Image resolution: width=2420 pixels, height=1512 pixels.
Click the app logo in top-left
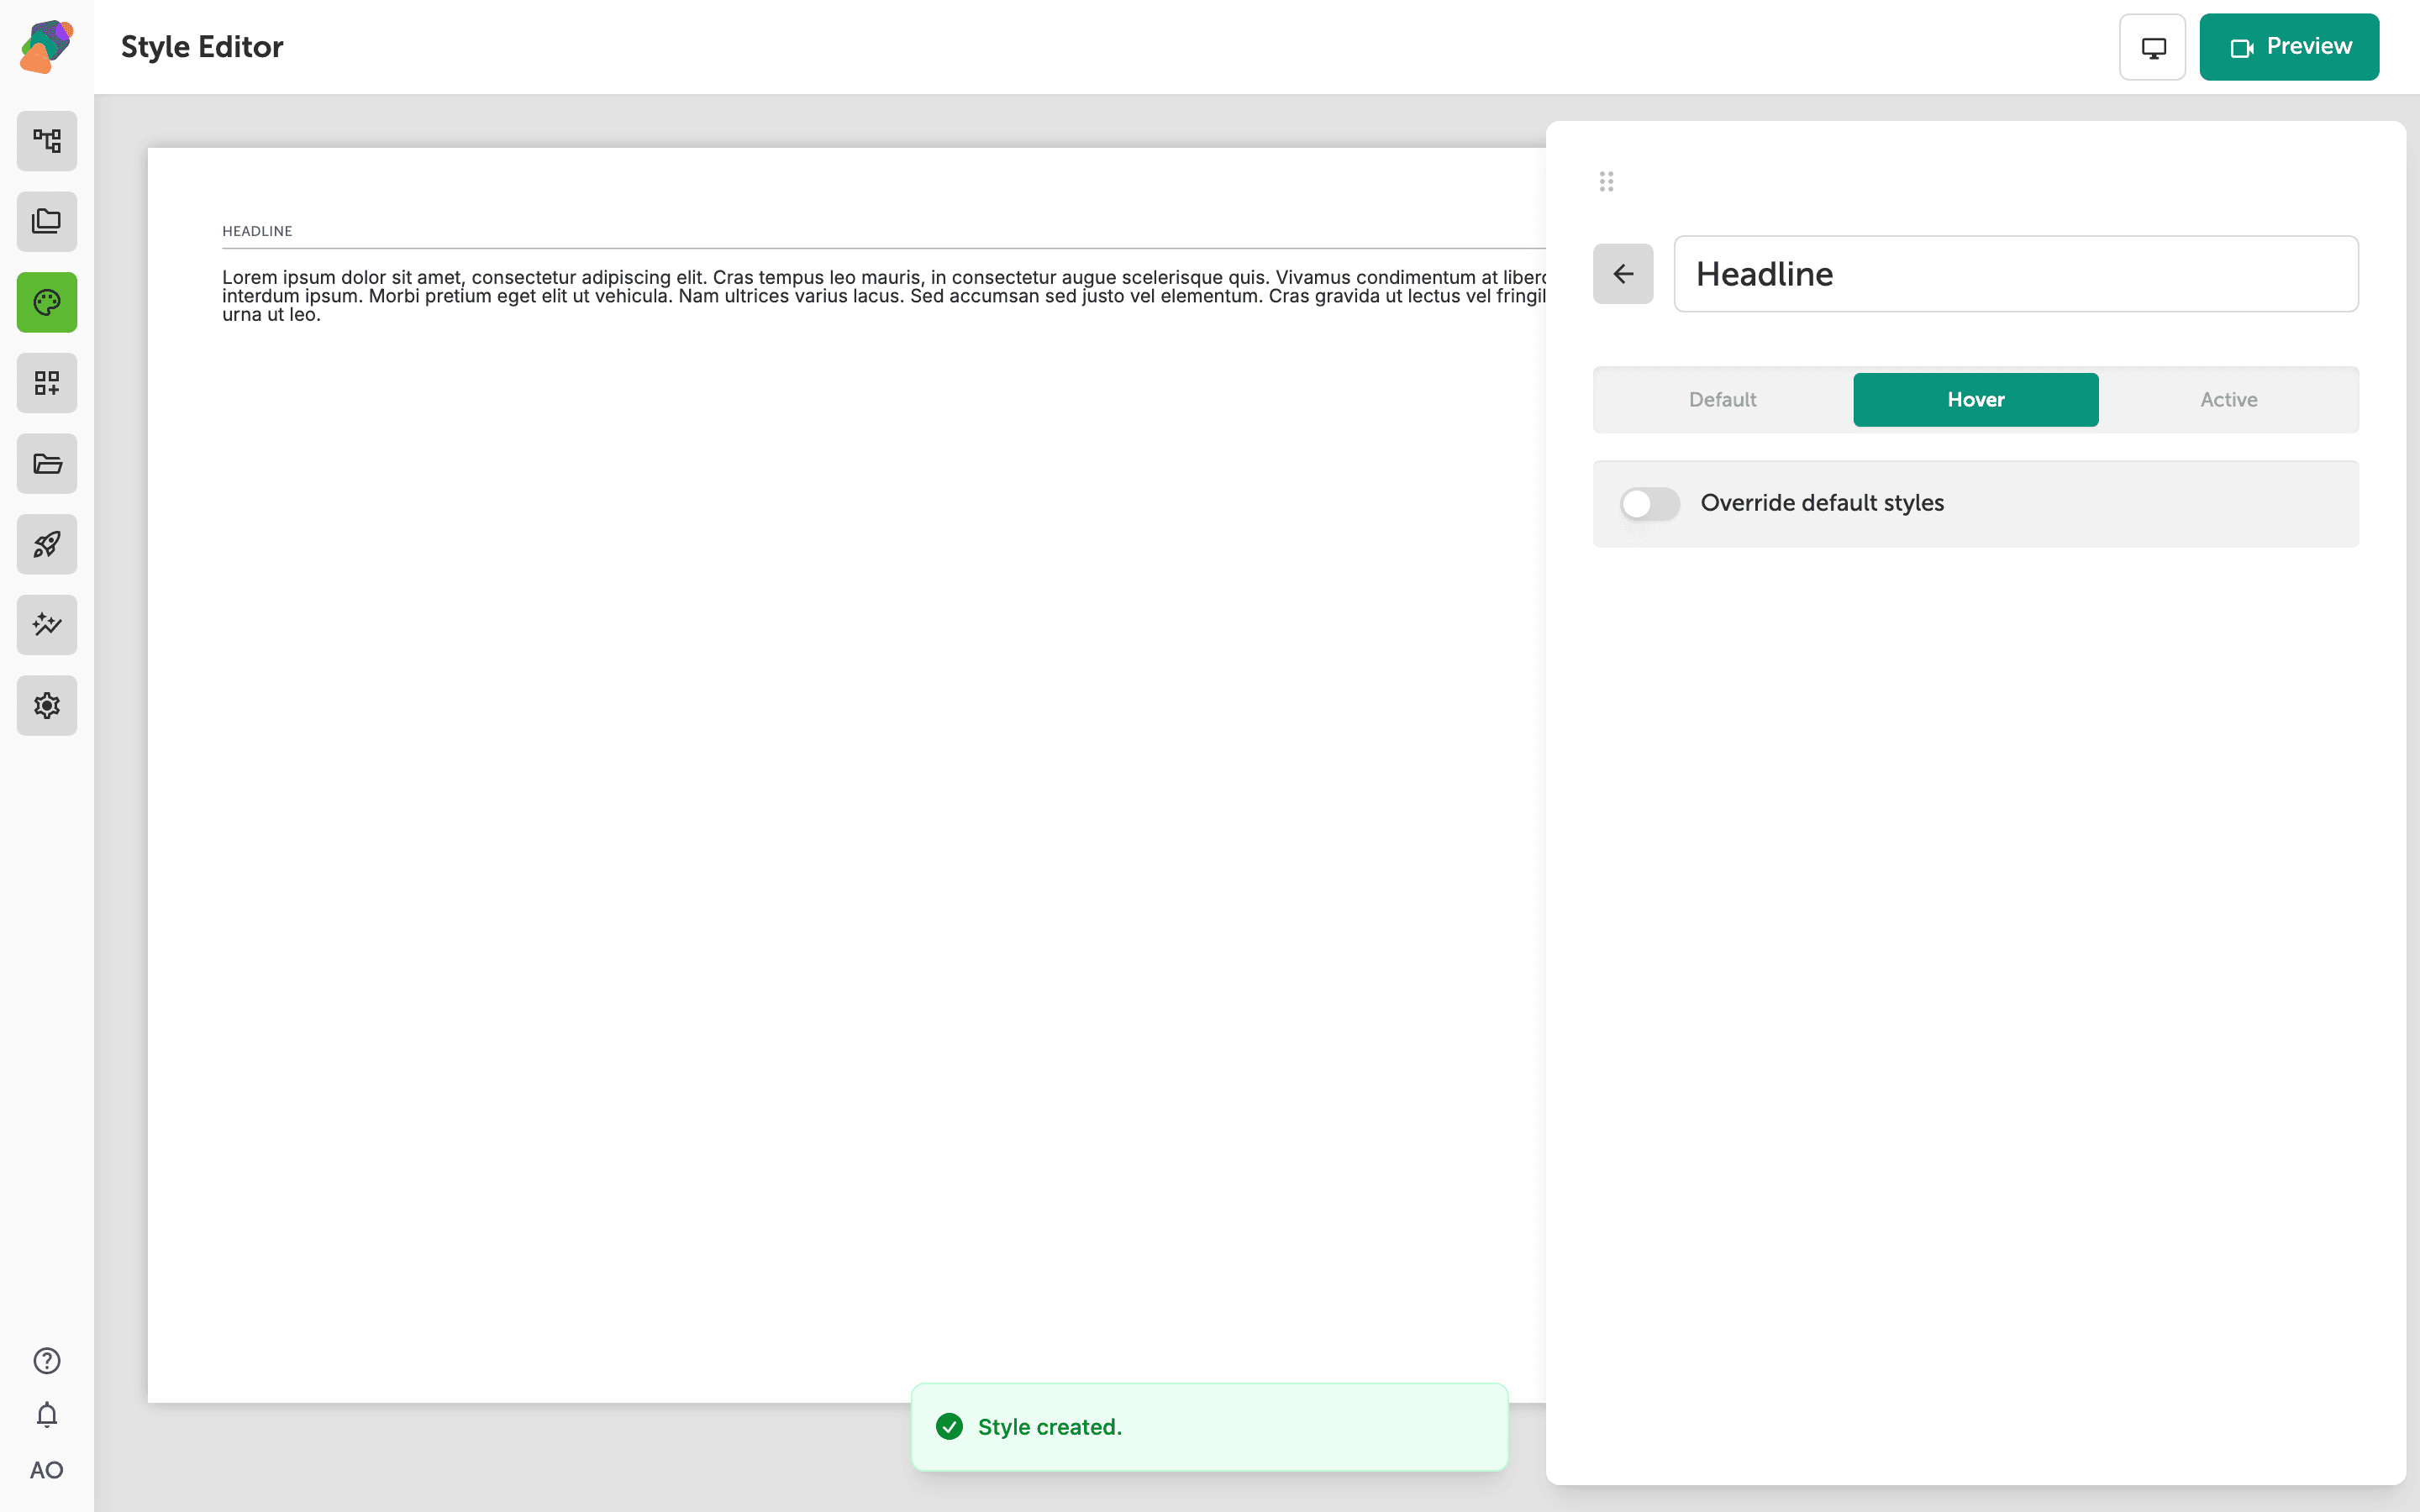point(47,46)
